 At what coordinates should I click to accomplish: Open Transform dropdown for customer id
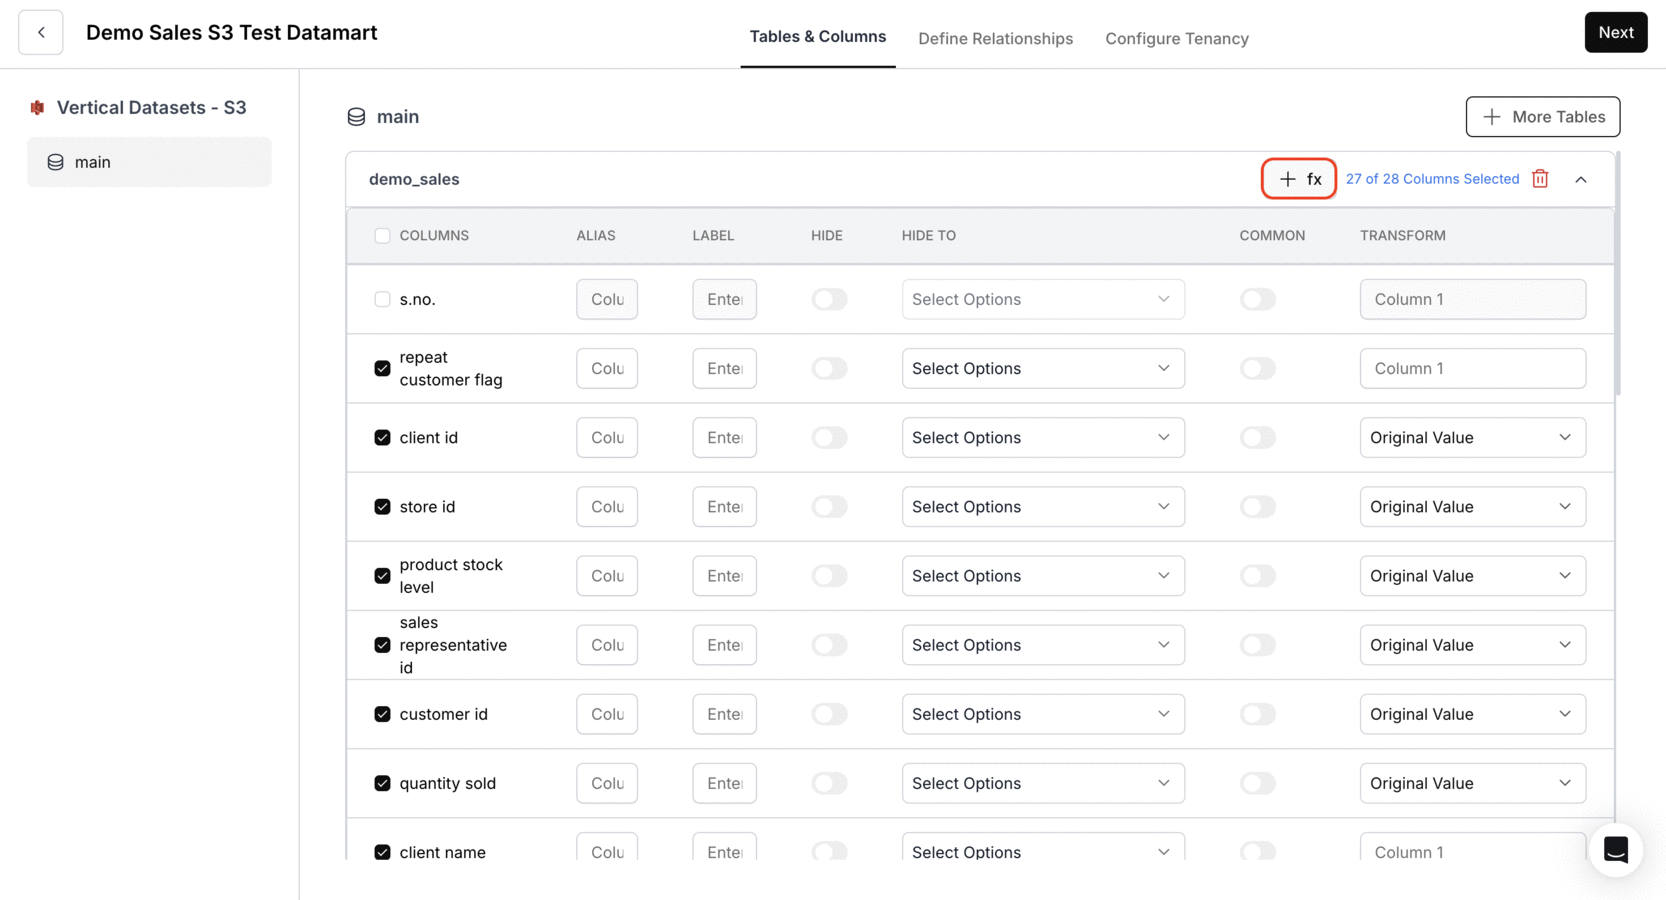[x=1472, y=713]
